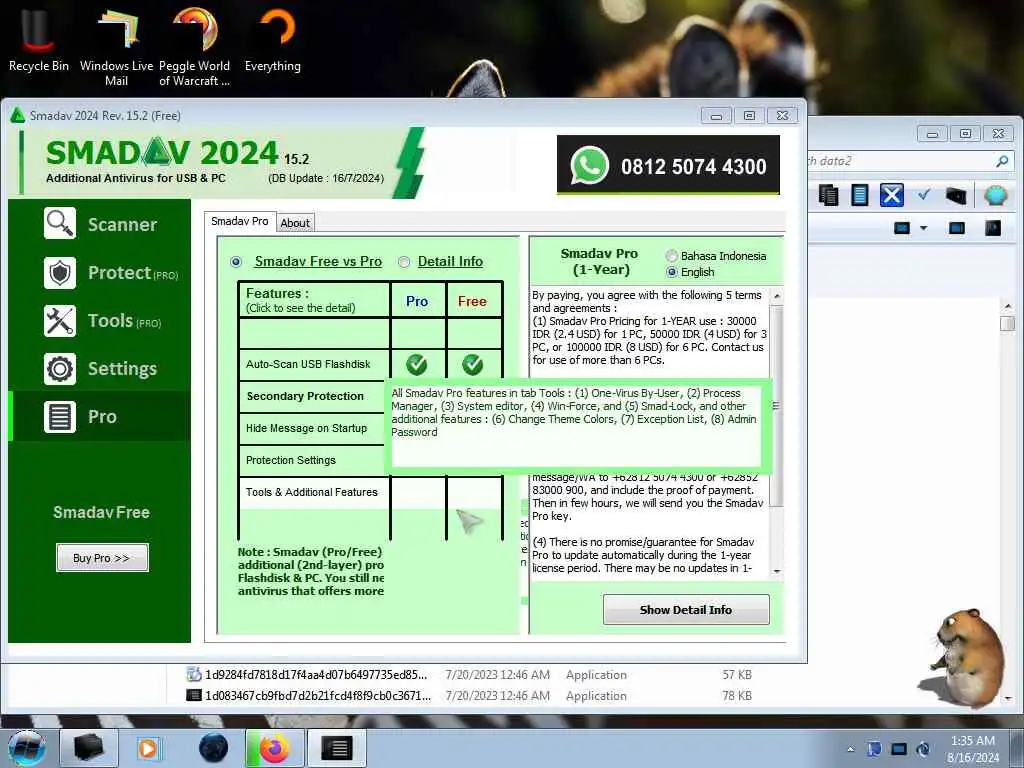
Task: Click Hide Message on Startup feature row
Action: [x=314, y=428]
